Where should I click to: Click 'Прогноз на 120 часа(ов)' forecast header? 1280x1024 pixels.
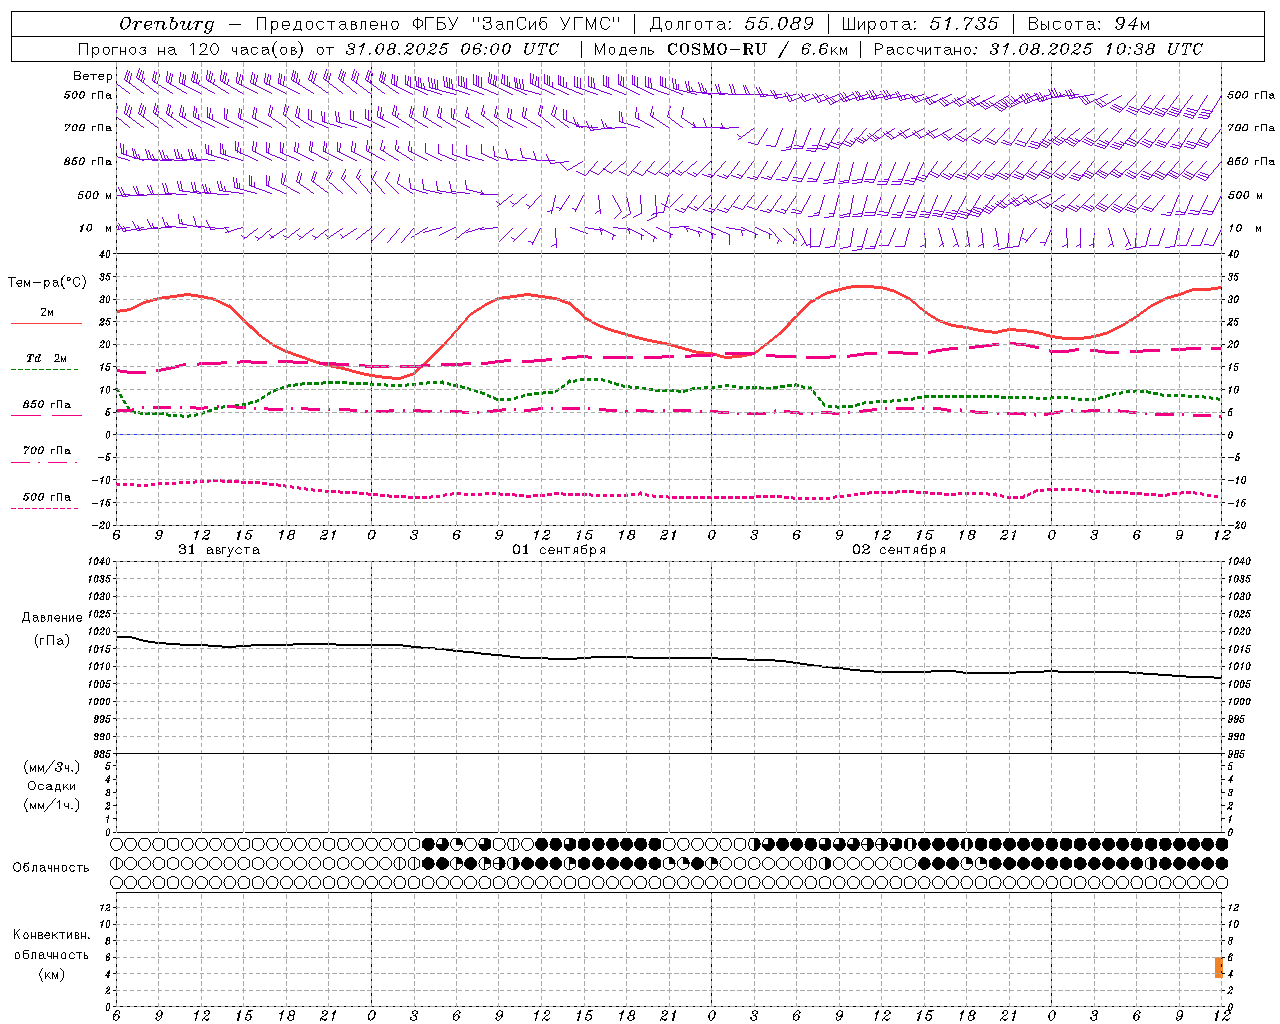click(191, 49)
